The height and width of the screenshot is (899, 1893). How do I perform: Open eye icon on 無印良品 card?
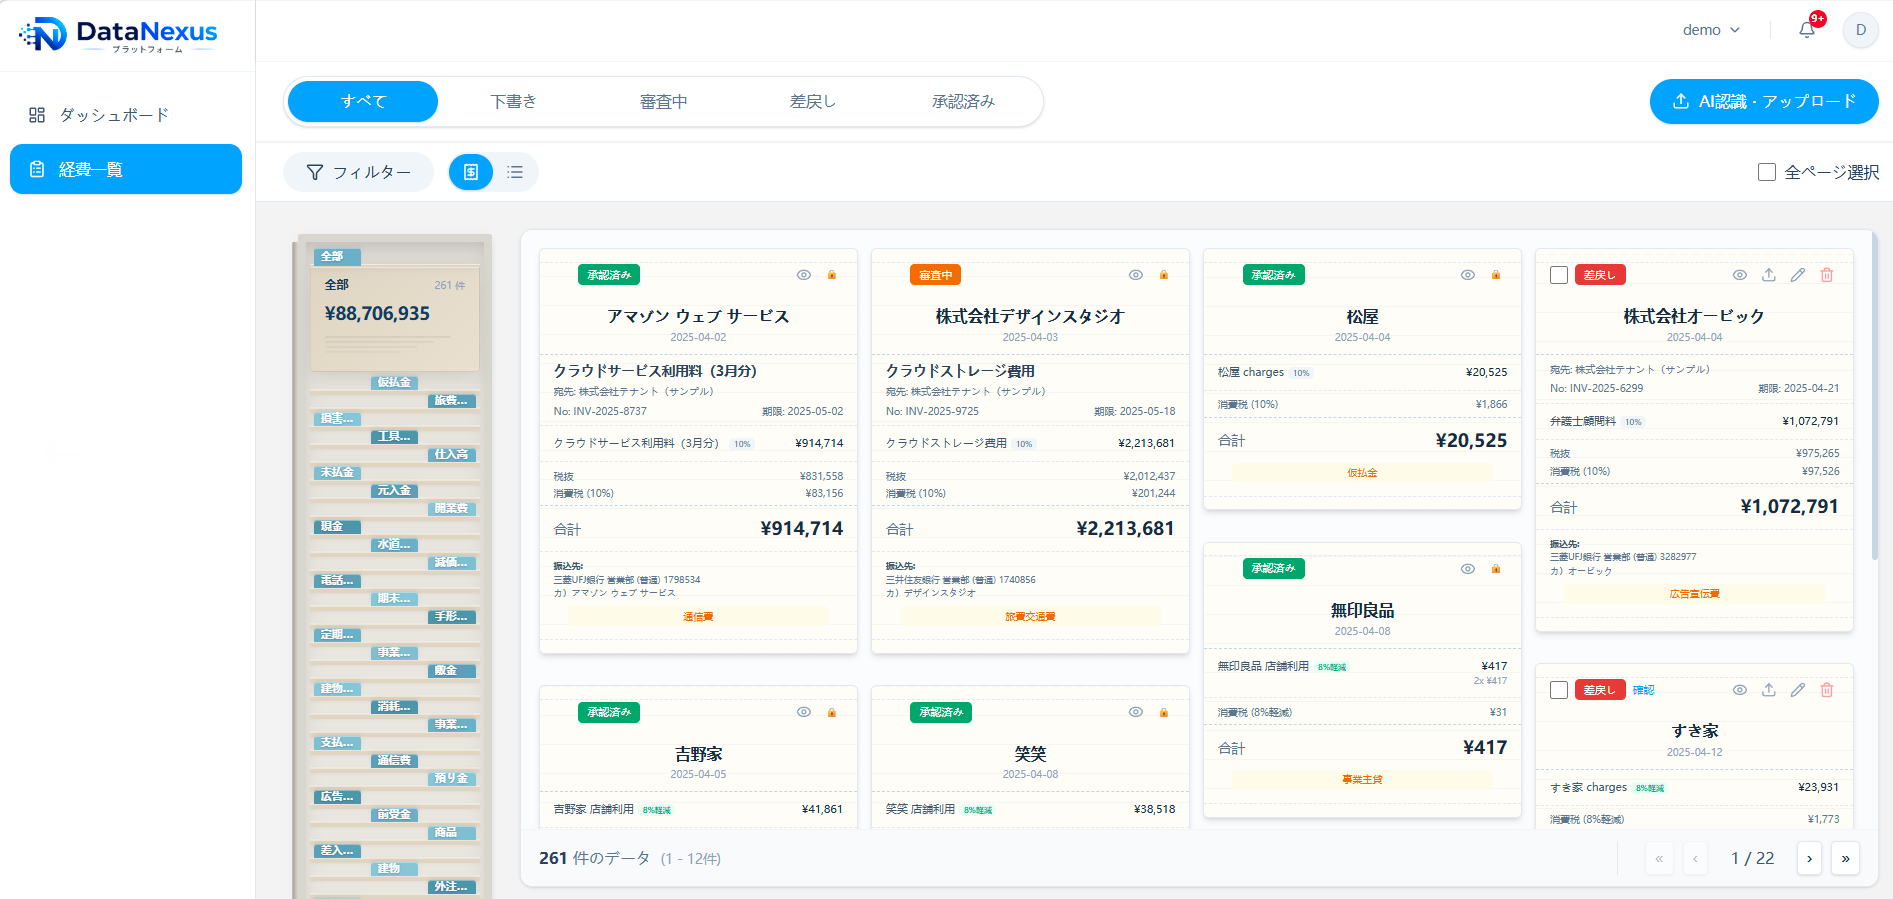point(1468,569)
